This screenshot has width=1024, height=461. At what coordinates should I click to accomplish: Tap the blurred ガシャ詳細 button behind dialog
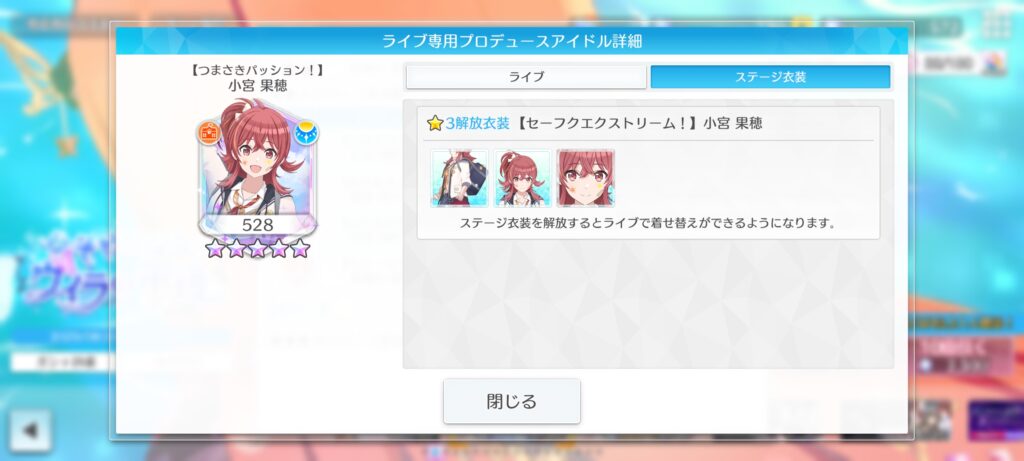(61, 362)
